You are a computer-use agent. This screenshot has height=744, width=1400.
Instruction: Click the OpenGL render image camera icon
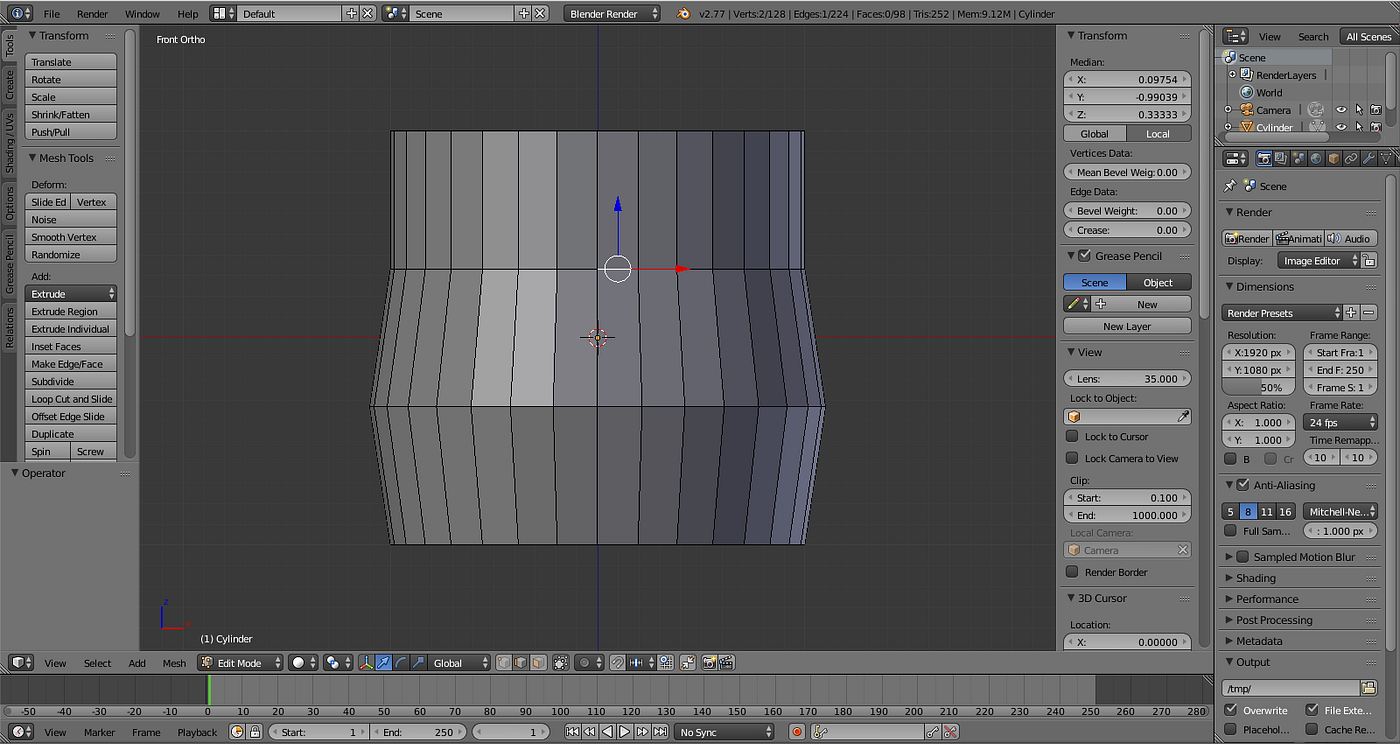[708, 662]
